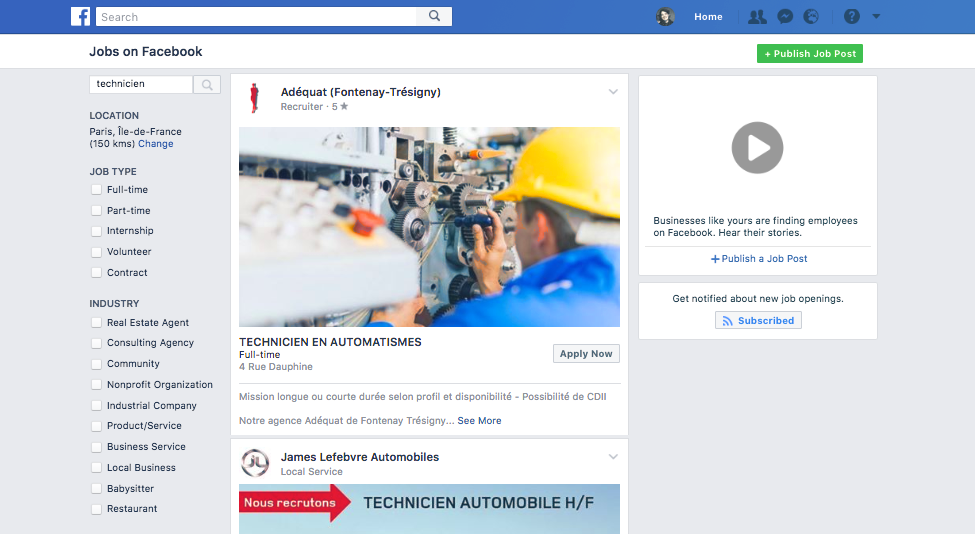Check Restaurant industry

click(96, 509)
